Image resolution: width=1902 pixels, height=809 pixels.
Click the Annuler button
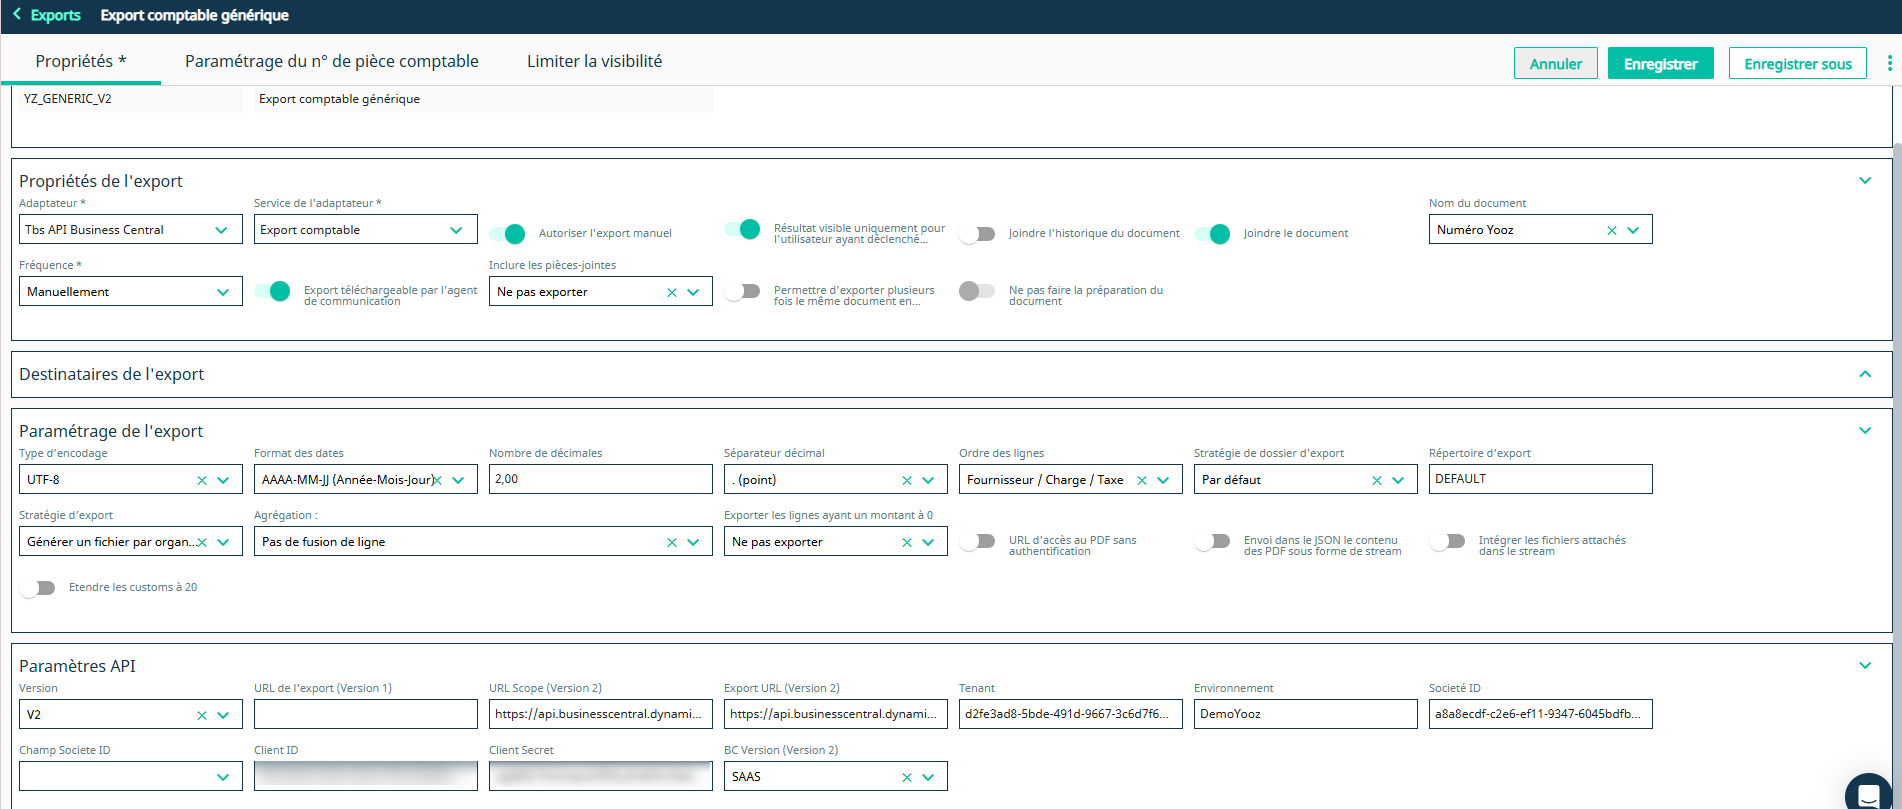[1555, 64]
